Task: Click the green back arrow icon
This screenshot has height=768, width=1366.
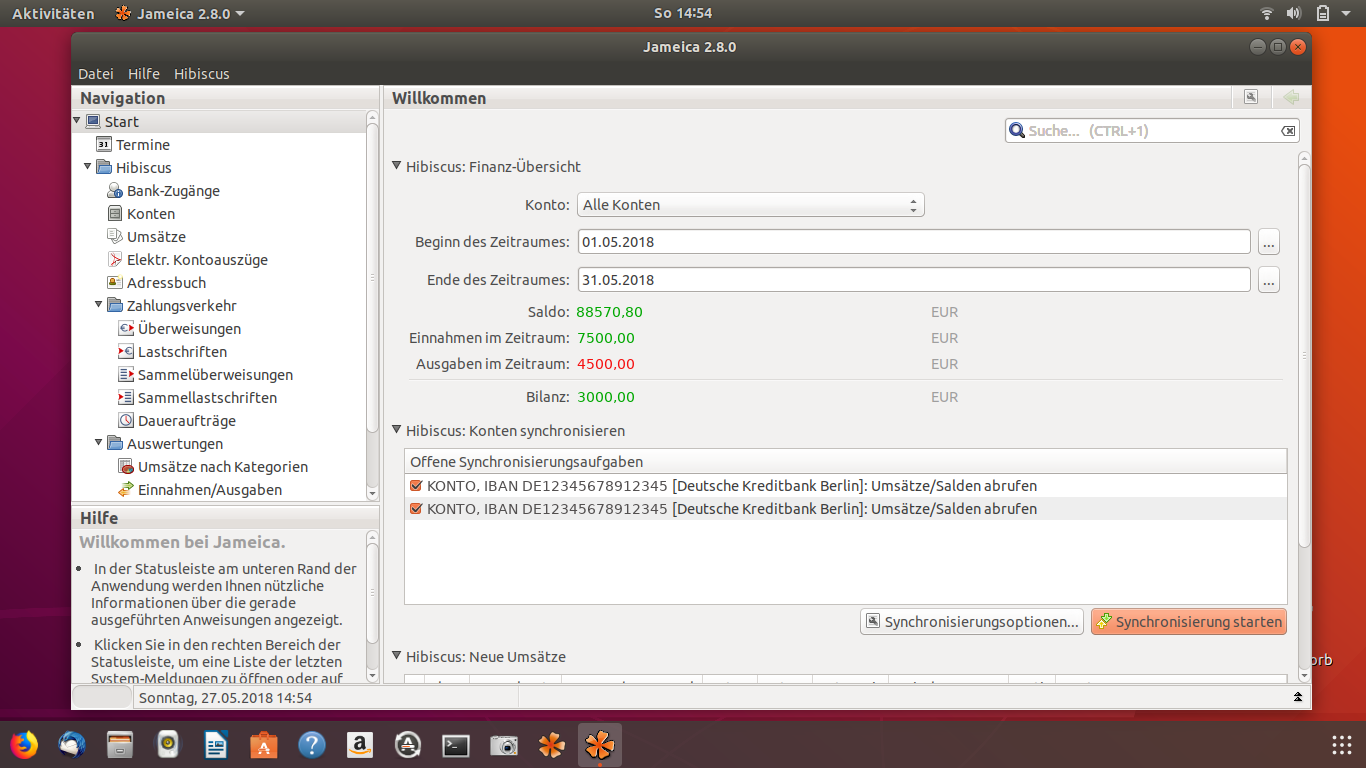Action: (1291, 97)
